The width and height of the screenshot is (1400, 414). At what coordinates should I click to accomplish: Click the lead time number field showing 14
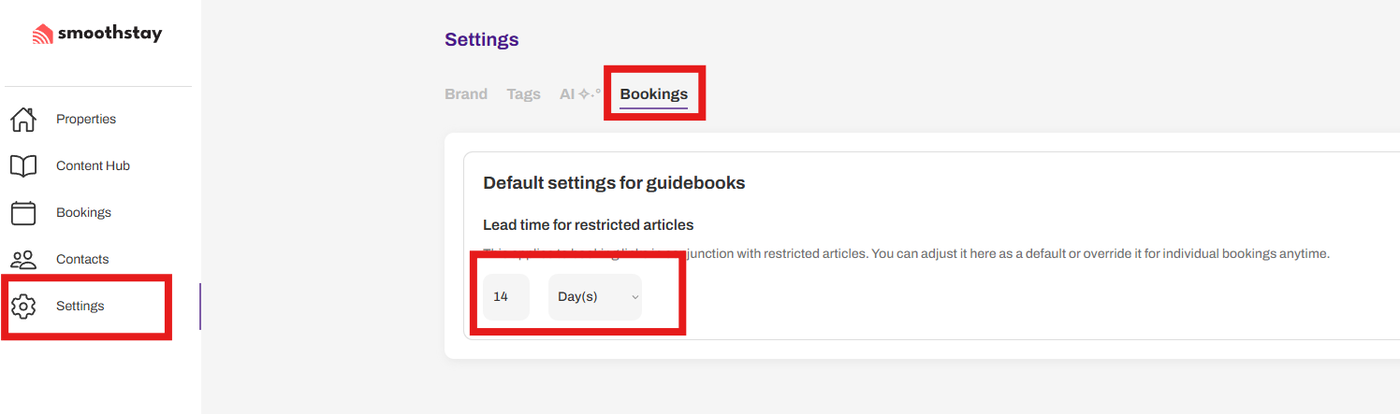coord(506,297)
